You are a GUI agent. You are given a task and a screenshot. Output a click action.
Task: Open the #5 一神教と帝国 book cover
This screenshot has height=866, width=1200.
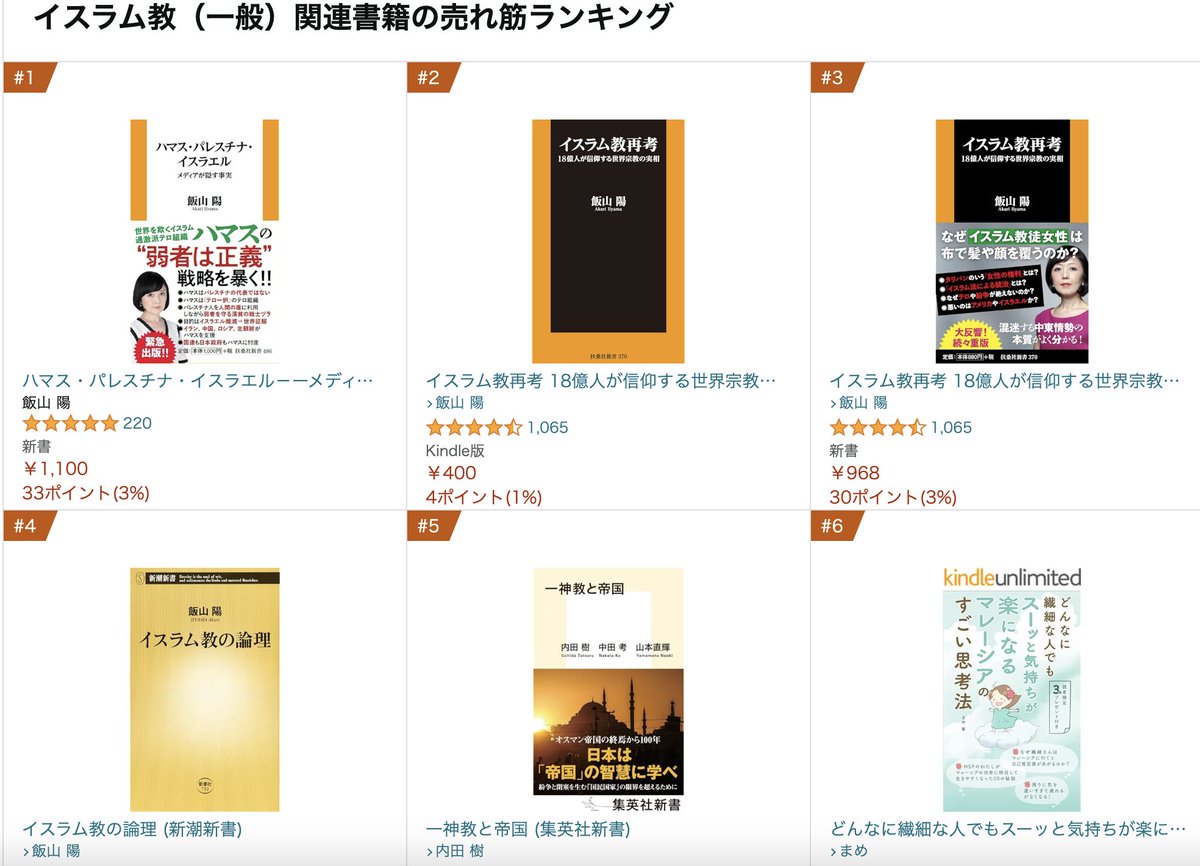click(608, 690)
